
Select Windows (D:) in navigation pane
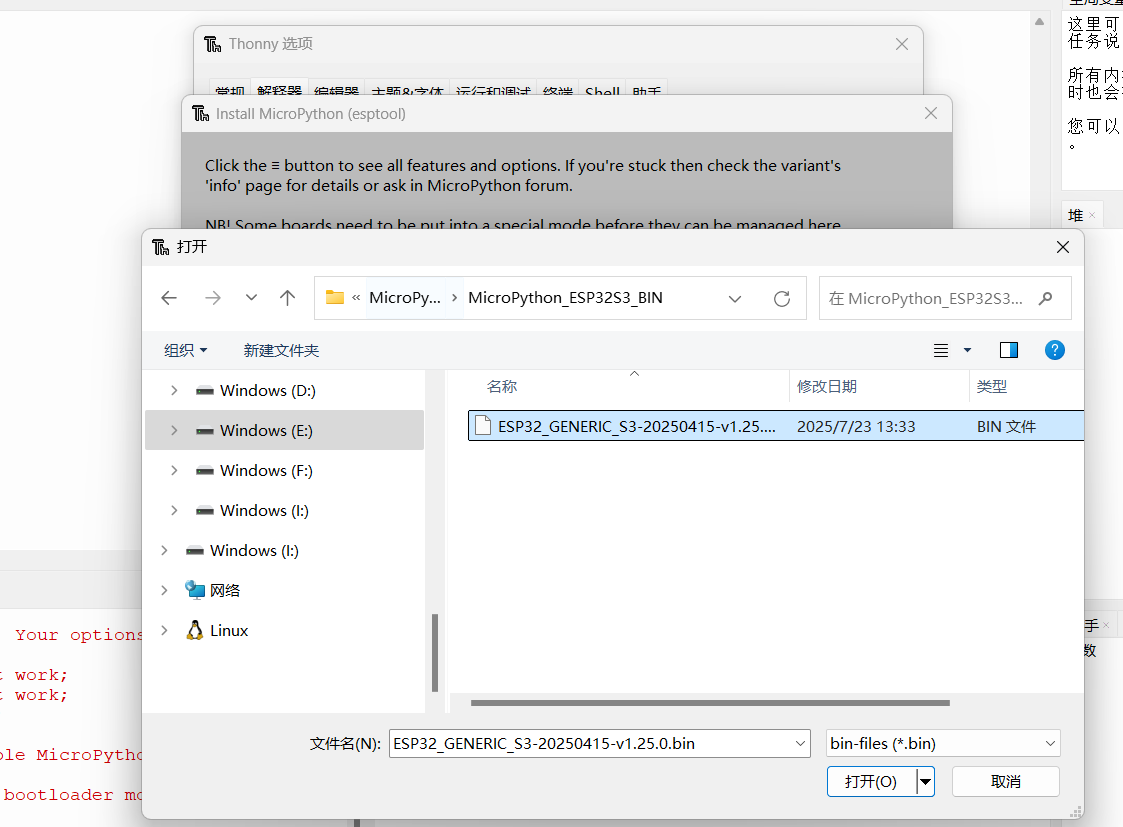267,390
